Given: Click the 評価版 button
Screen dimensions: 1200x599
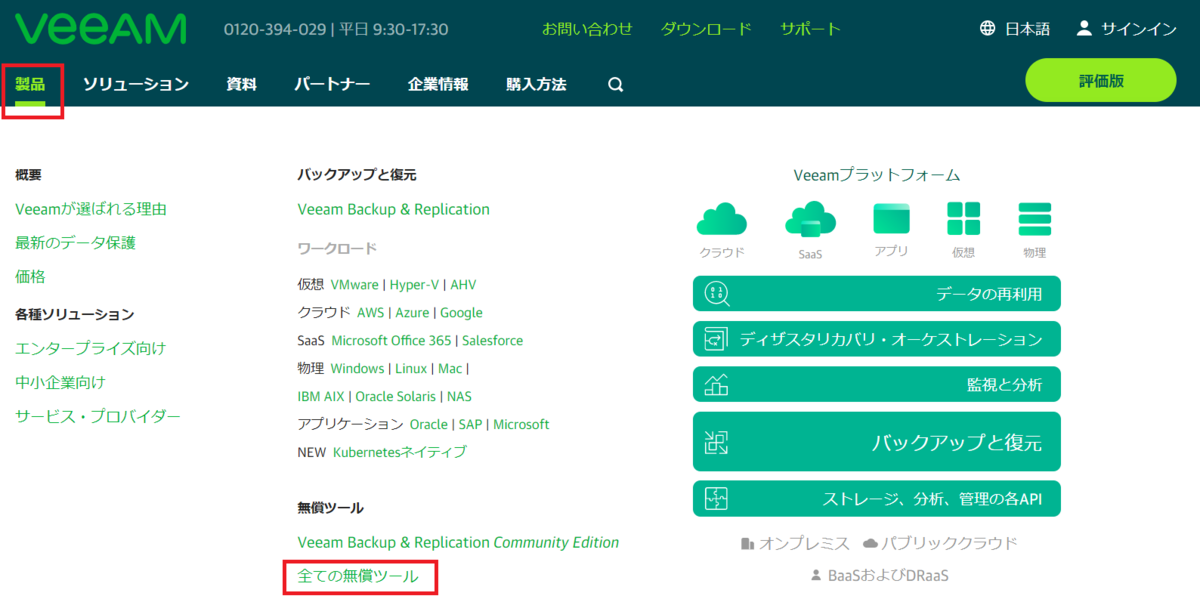Looking at the screenshot, I should pos(1101,80).
